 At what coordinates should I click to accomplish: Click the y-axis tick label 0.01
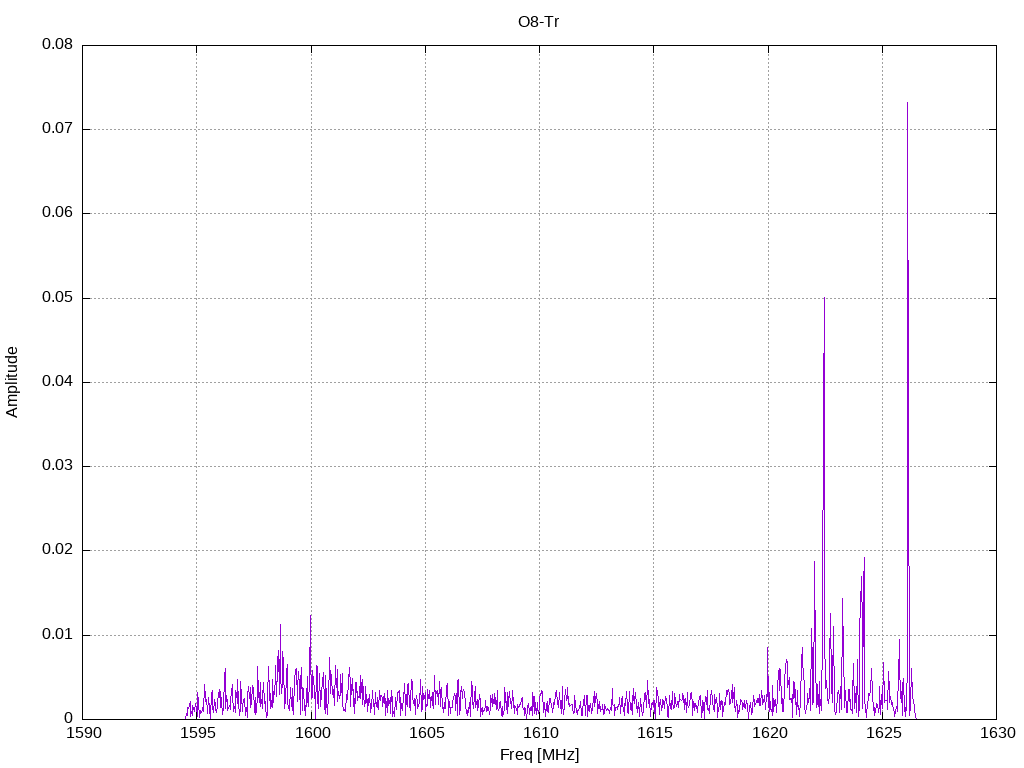pyautogui.click(x=56, y=635)
